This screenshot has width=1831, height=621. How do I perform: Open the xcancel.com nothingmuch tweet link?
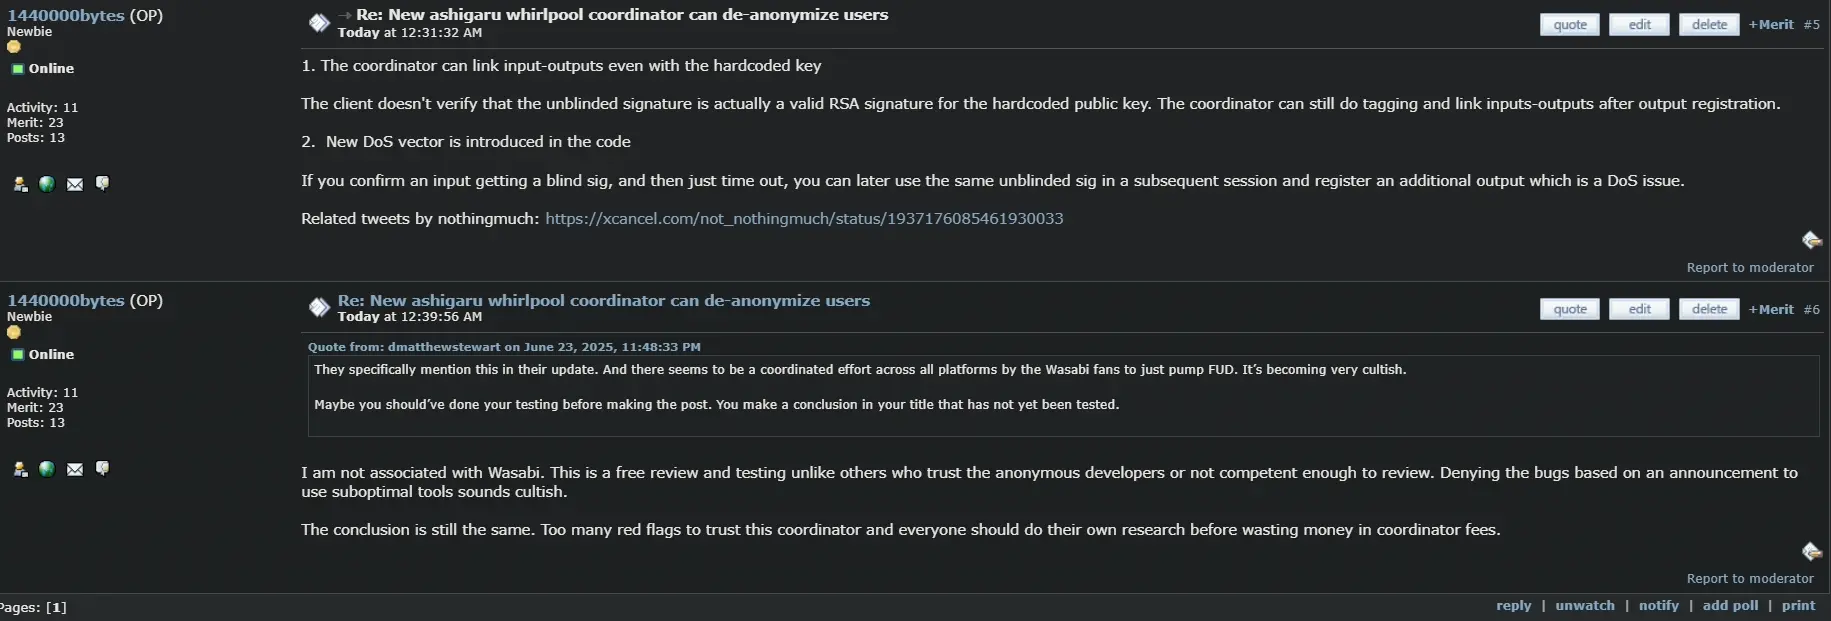(x=804, y=219)
